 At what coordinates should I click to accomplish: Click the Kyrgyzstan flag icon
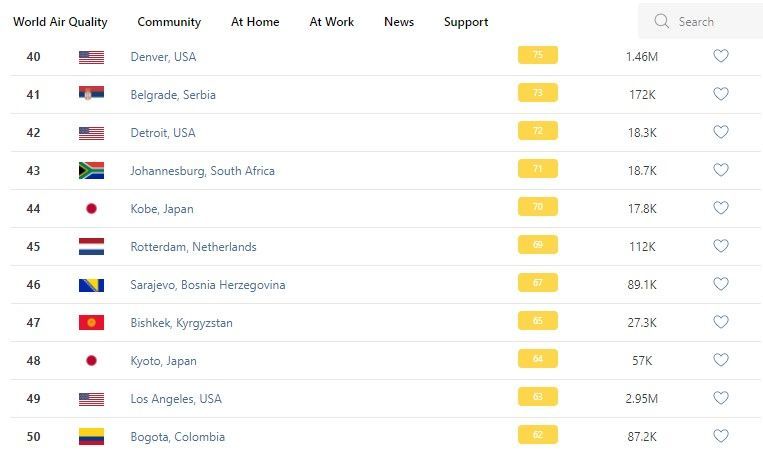coord(91,323)
